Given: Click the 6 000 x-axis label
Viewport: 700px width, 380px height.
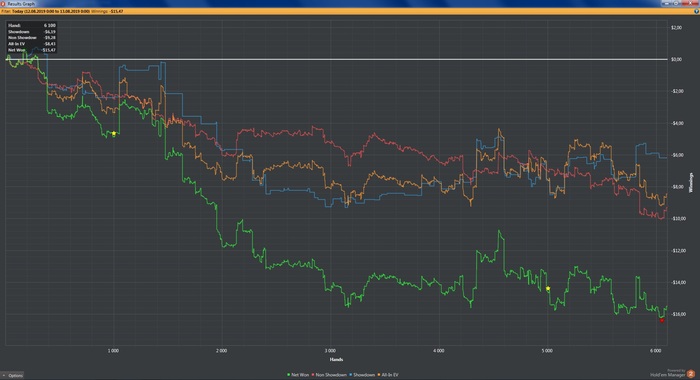Looking at the screenshot, I should (x=655, y=351).
